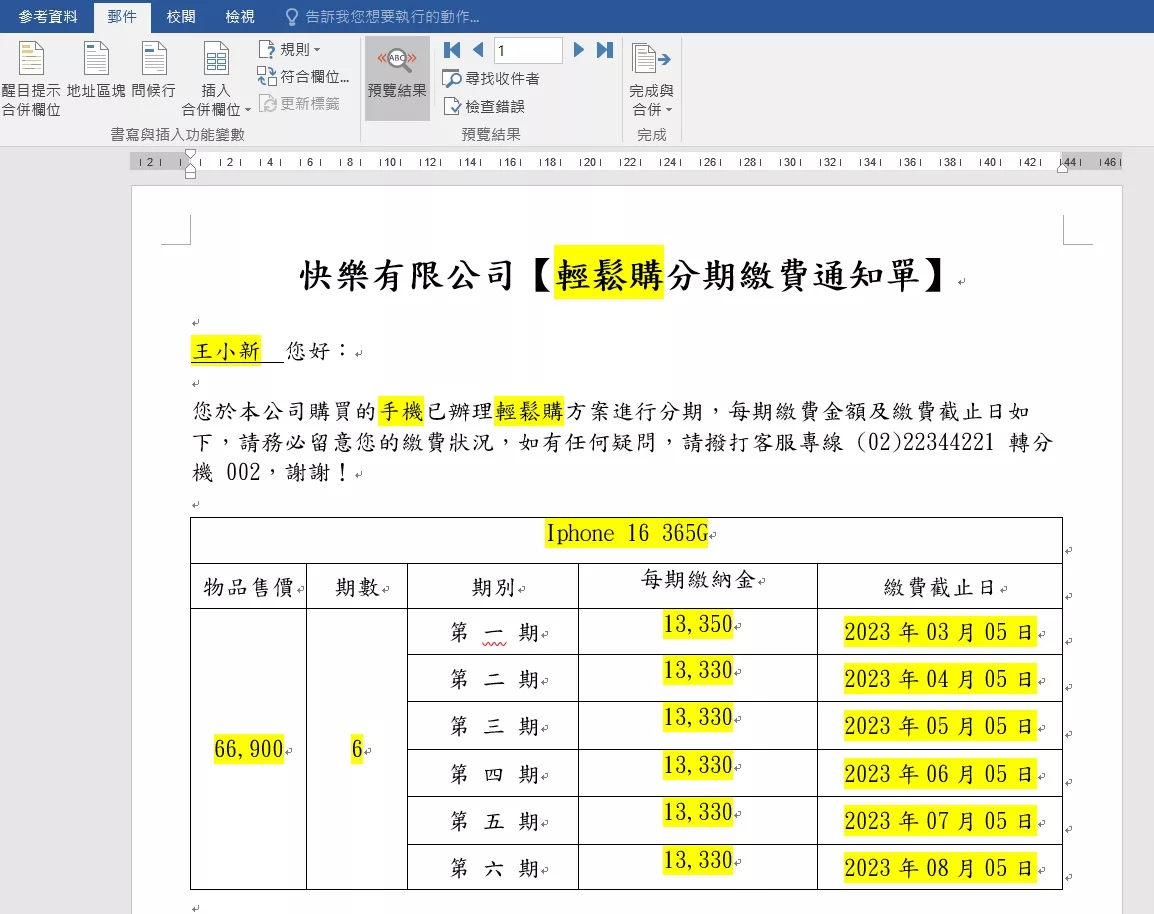Viewport: 1154px width, 914px height.
Task: Open the Rules (規則) dropdown
Action: point(289,49)
